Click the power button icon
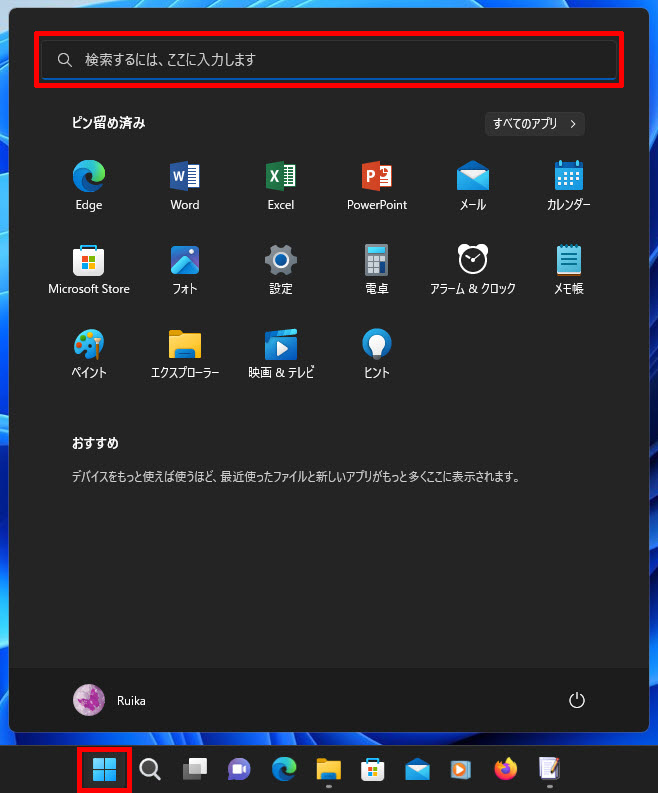The height and width of the screenshot is (793, 658). [x=576, y=700]
